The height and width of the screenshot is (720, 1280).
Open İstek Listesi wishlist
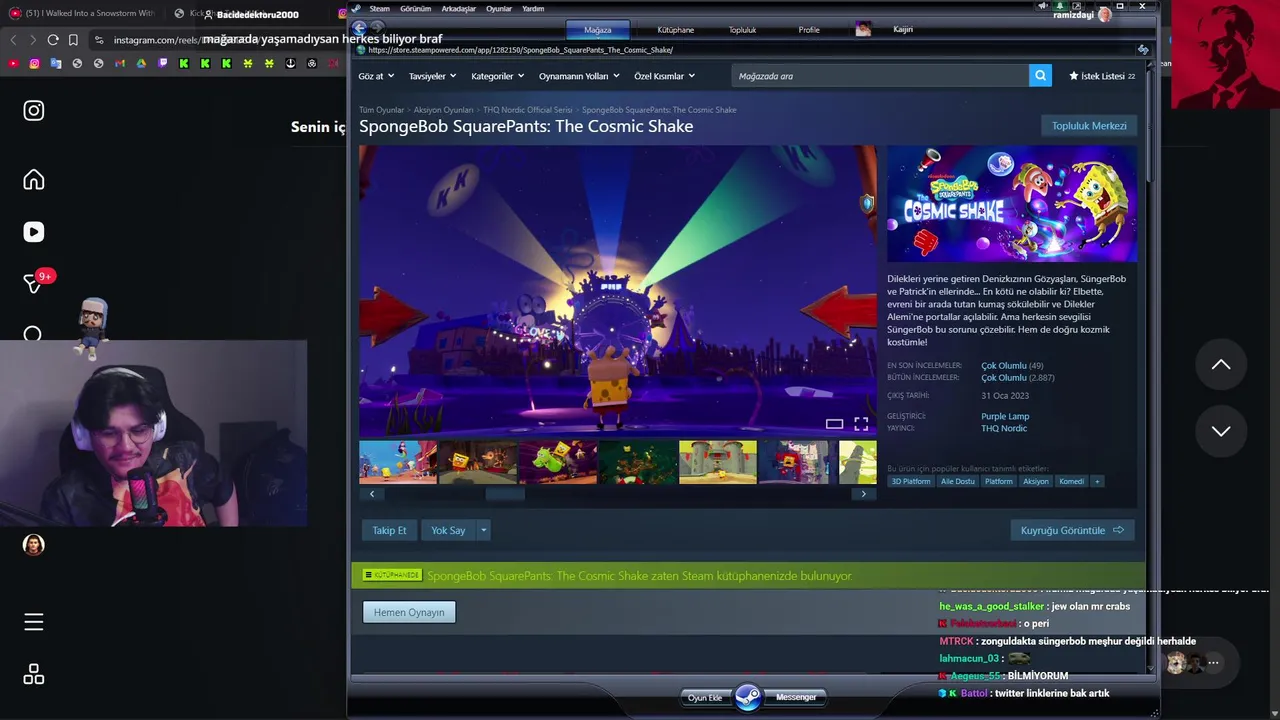(1102, 76)
